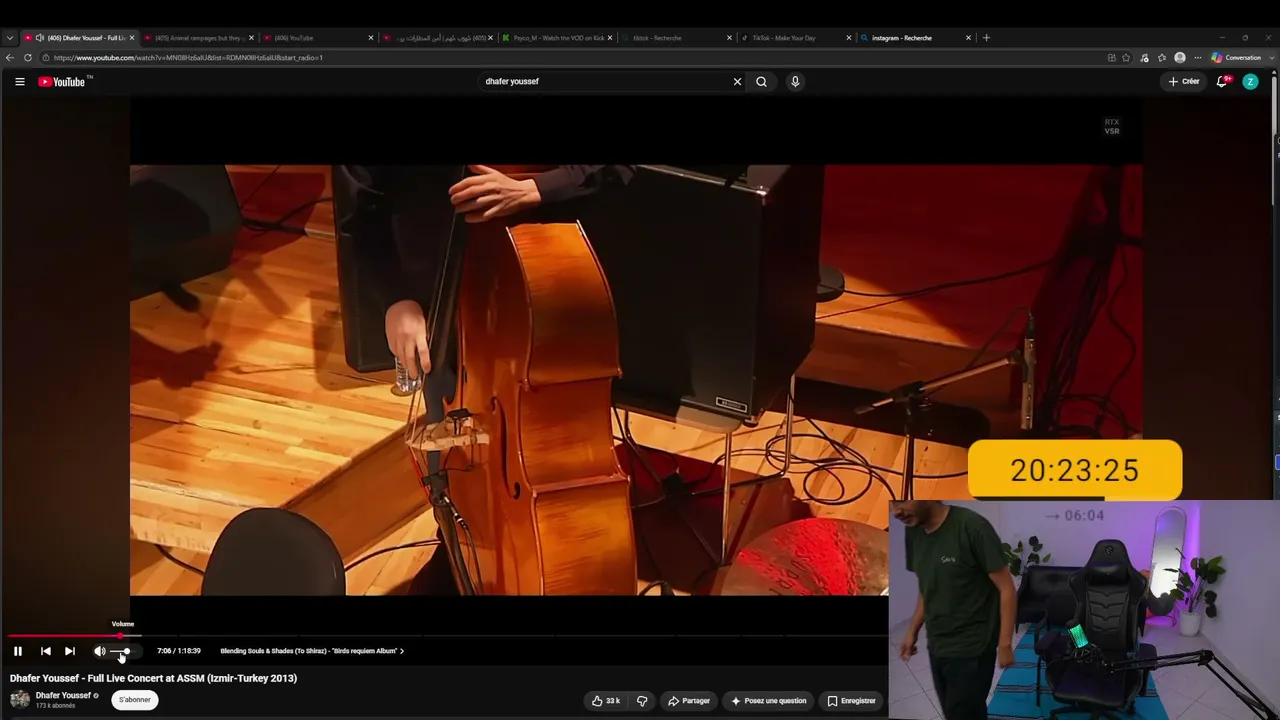Switch to the 'Animal rampages' tab
The image size is (1280, 720).
[x=198, y=38]
